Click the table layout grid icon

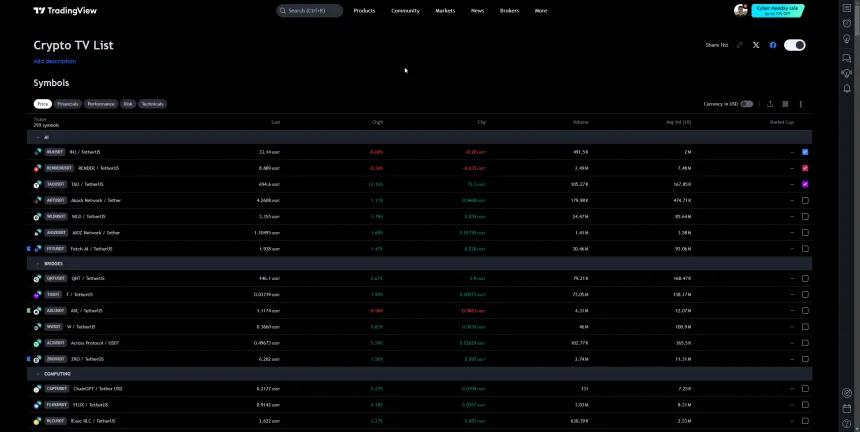785,104
